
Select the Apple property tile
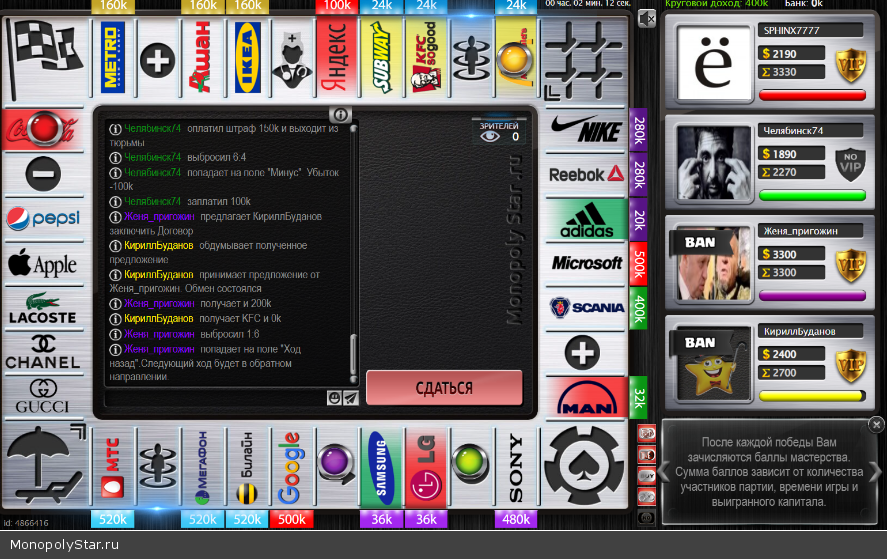point(43,264)
